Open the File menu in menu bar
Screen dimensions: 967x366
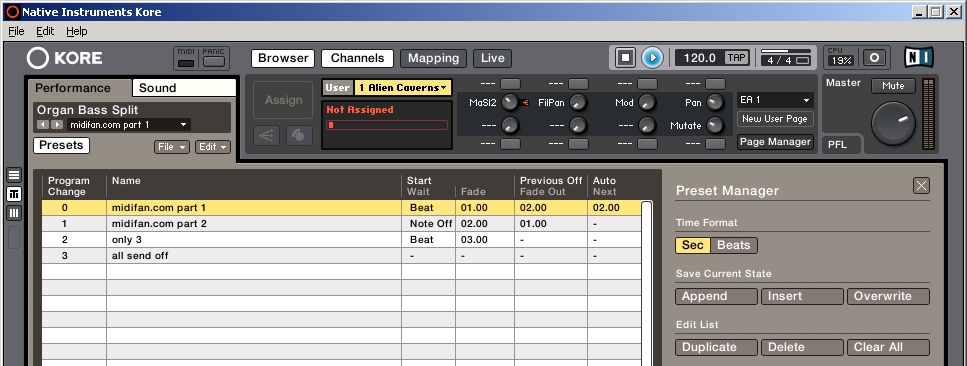click(x=16, y=31)
